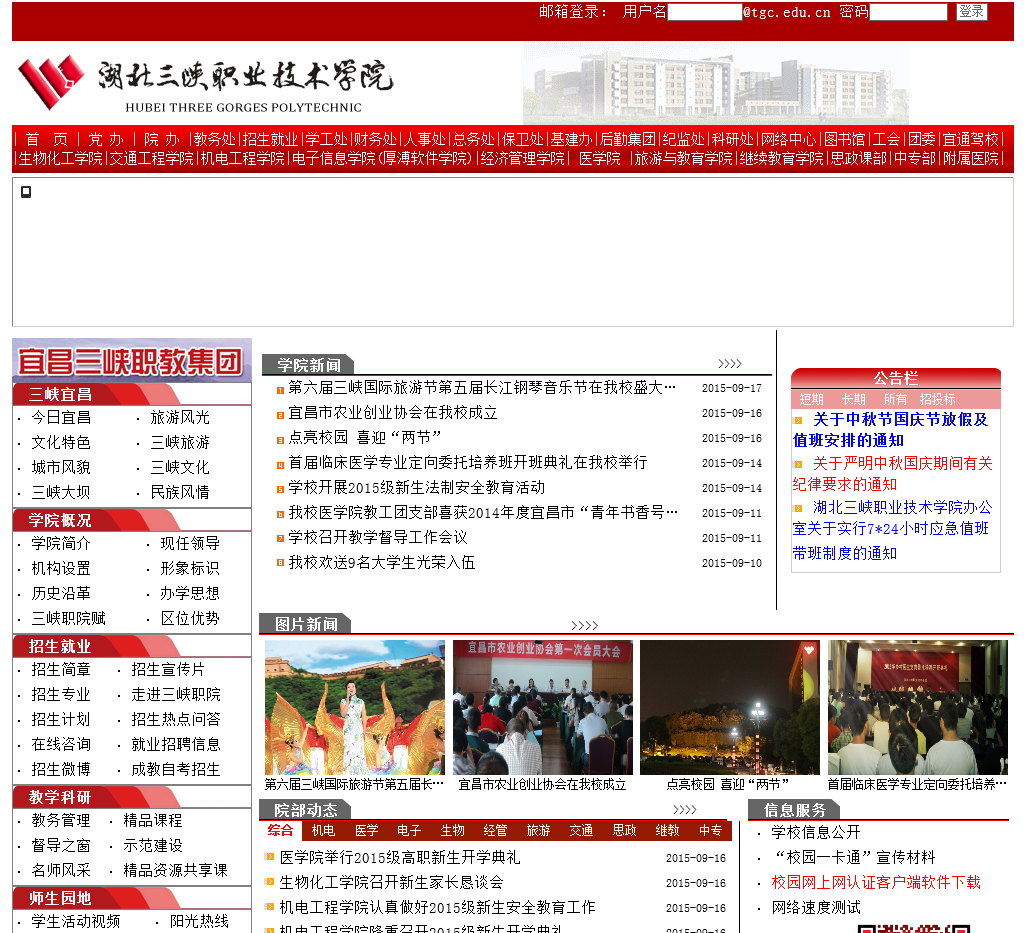Open the 阳光热线 sidebar link
This screenshot has width=1026, height=933.
coord(199,921)
